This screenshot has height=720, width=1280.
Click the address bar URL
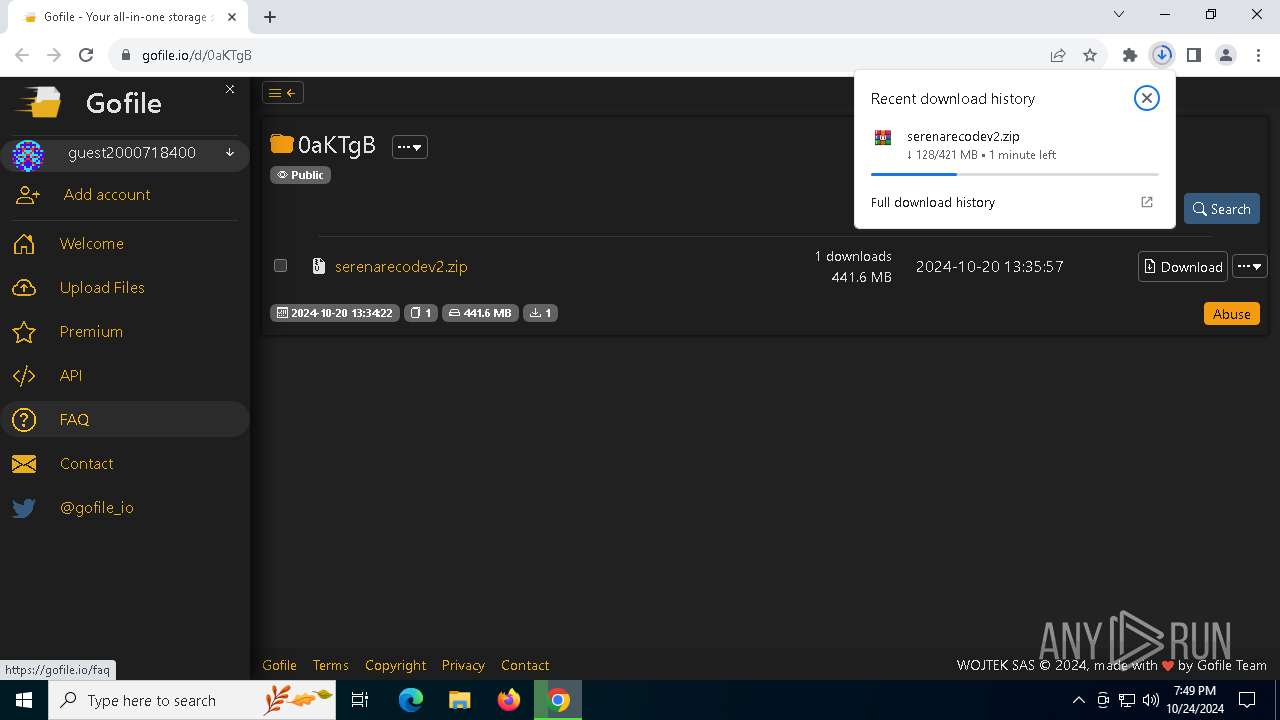point(197,55)
